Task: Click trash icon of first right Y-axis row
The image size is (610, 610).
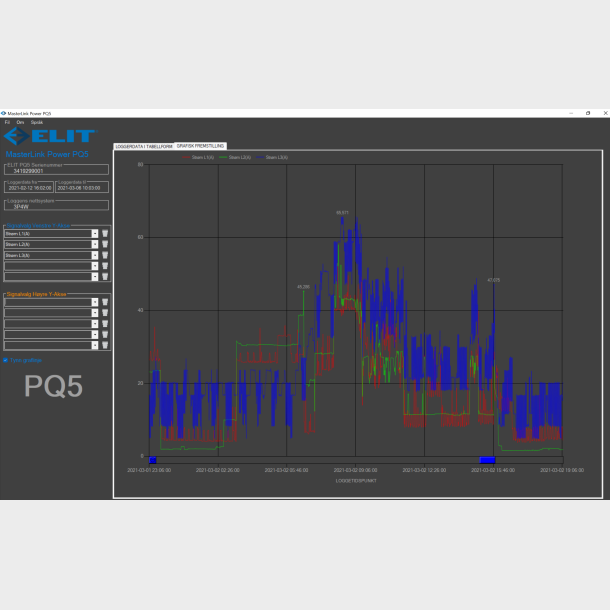Action: tap(105, 302)
